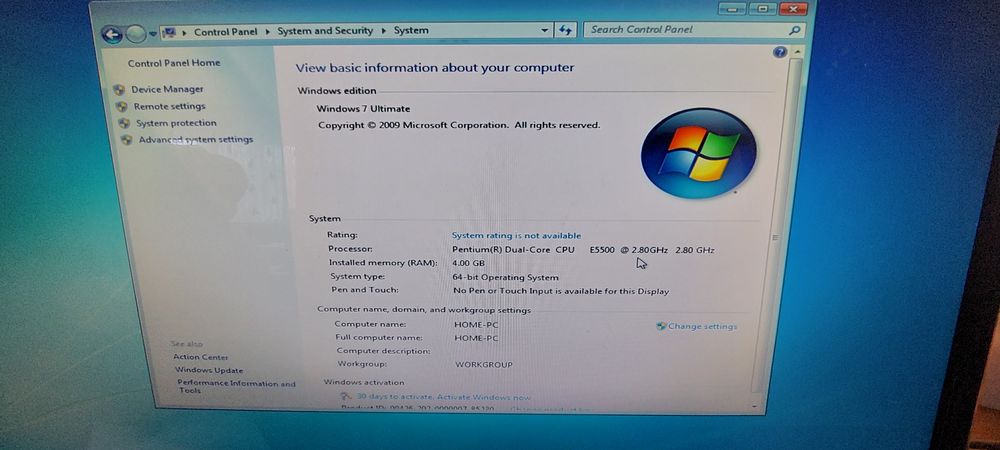Close the System window
This screenshot has height=450, width=1000.
(793, 9)
